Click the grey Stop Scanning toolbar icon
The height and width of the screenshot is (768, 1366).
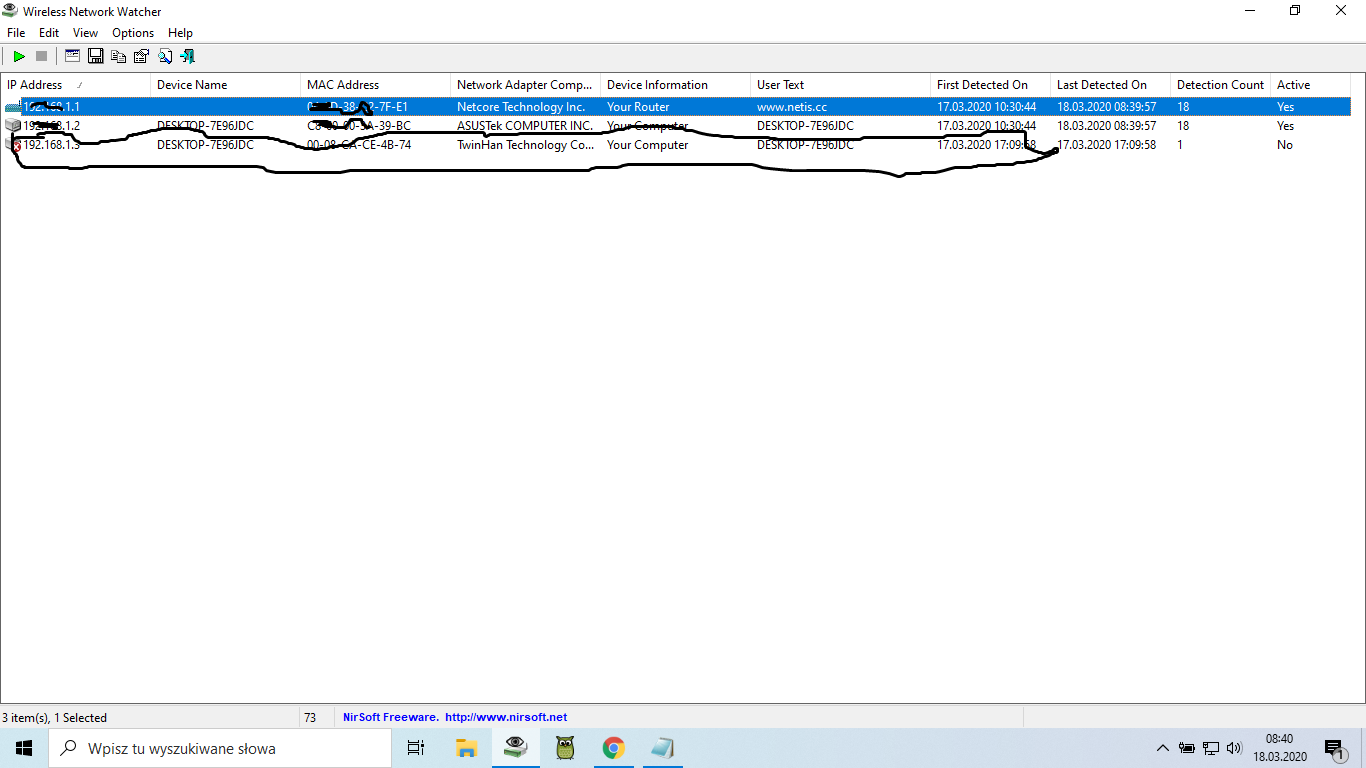click(42, 56)
